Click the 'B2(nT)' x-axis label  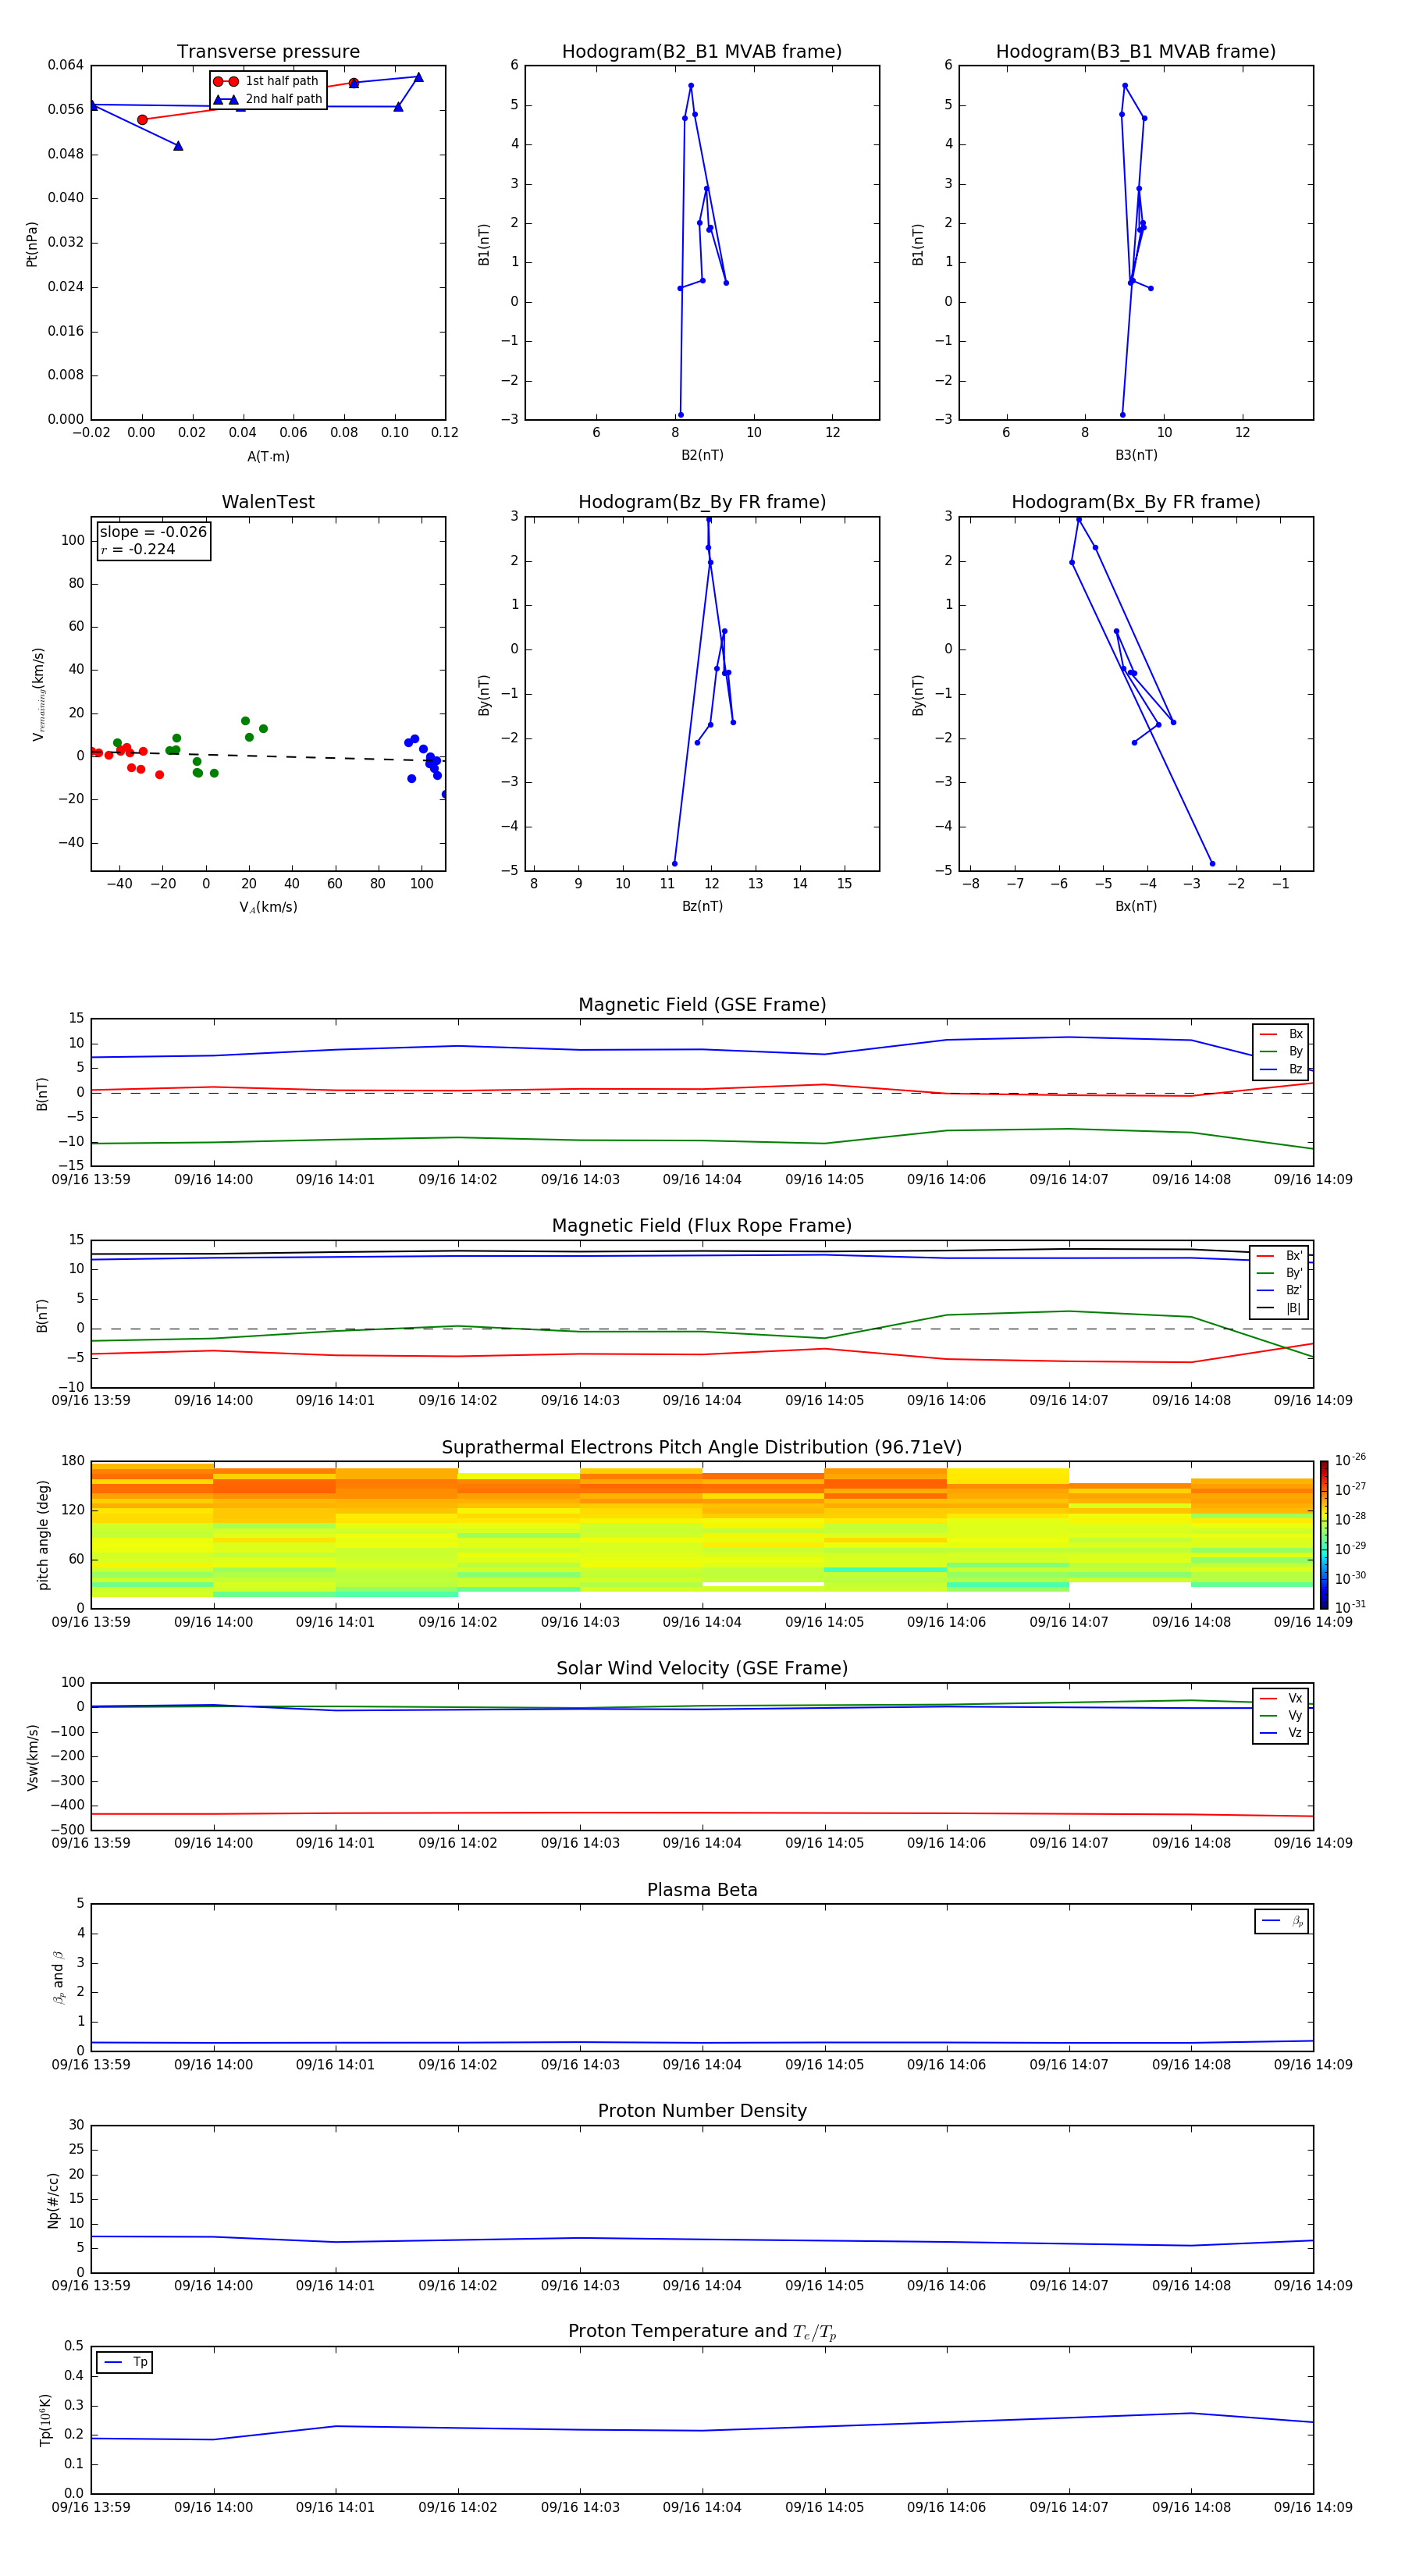tap(702, 455)
